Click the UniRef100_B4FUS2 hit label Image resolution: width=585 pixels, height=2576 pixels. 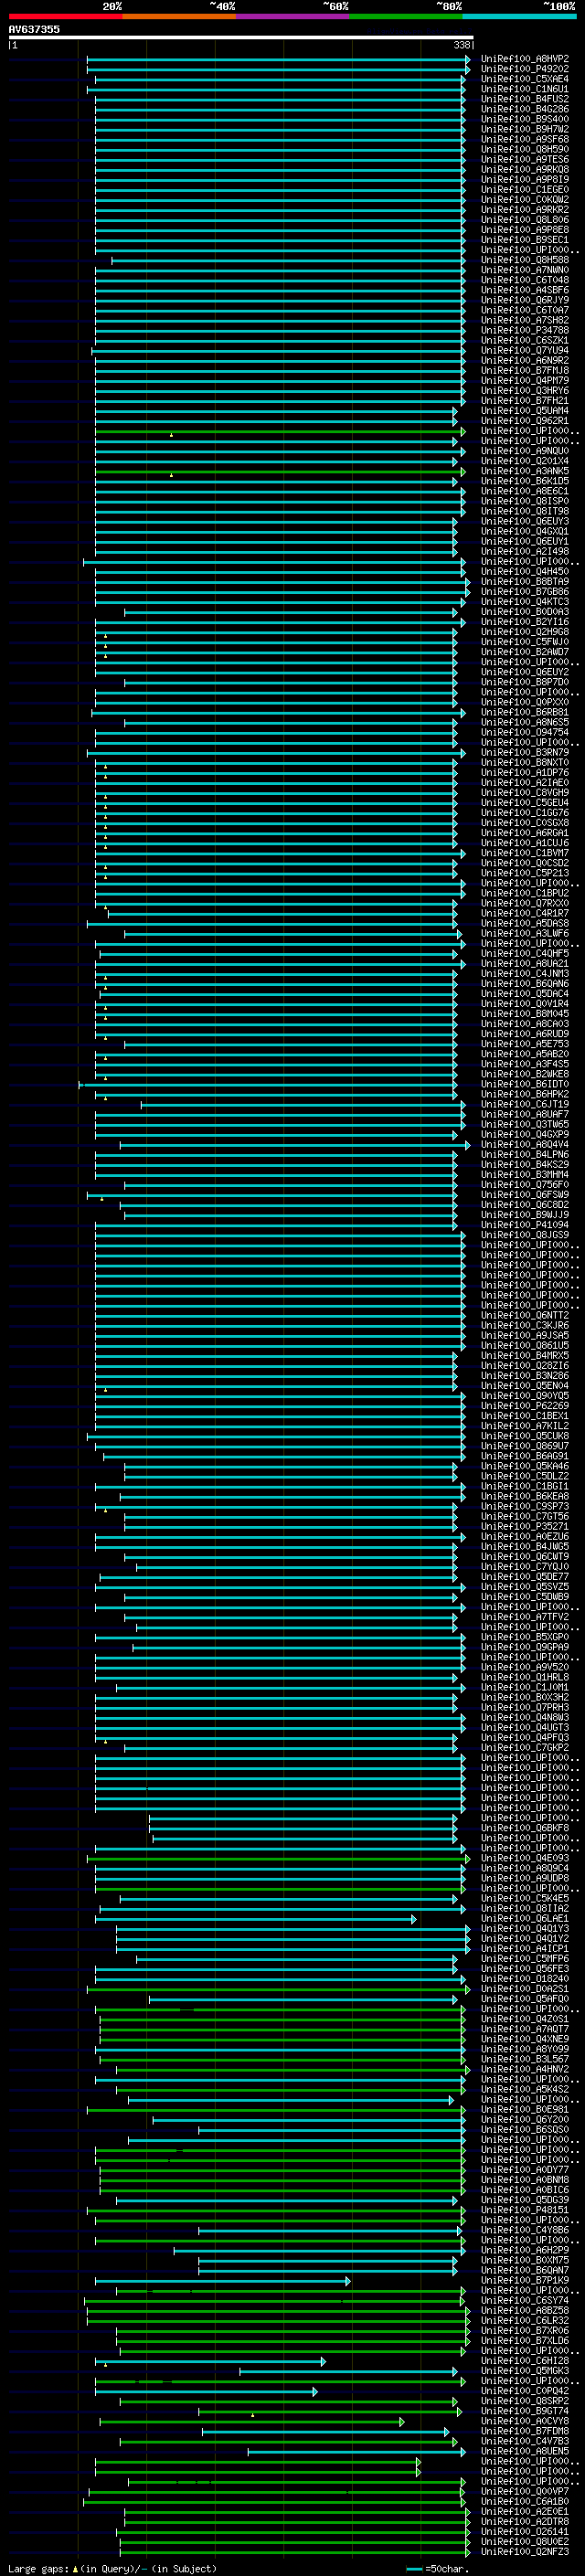point(524,99)
